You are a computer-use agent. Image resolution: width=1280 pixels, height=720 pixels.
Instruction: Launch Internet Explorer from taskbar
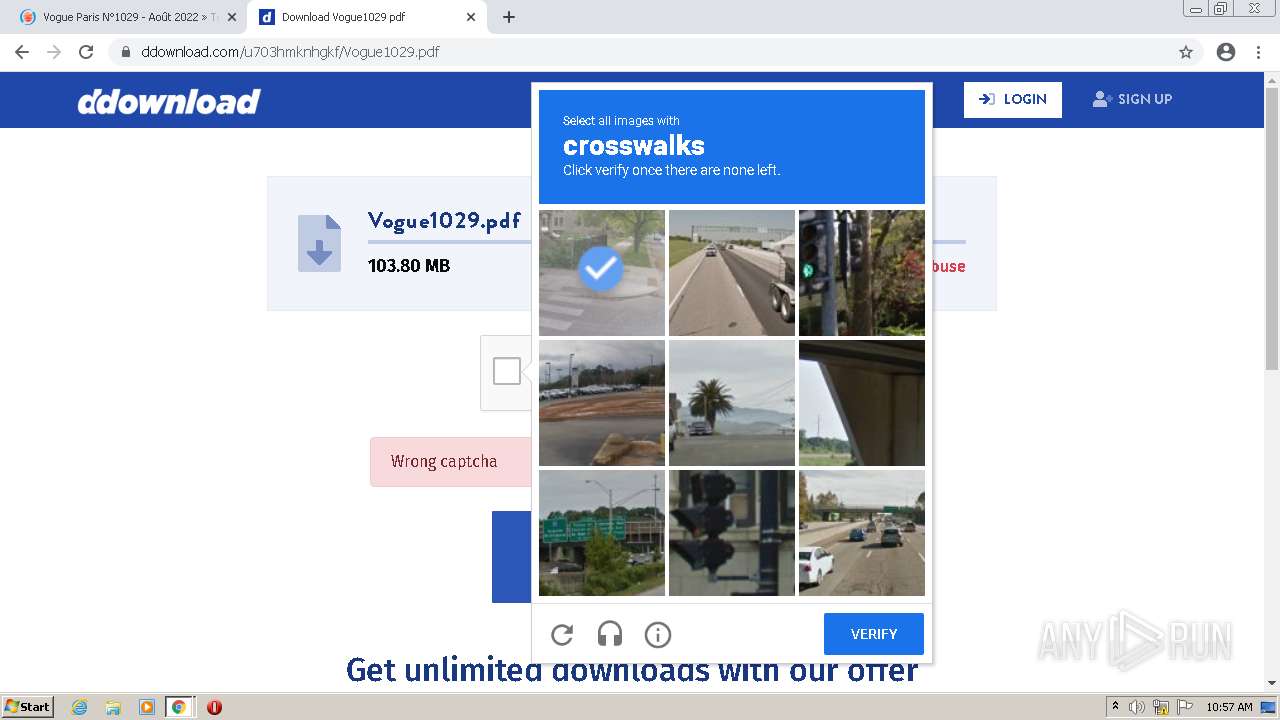coord(80,707)
